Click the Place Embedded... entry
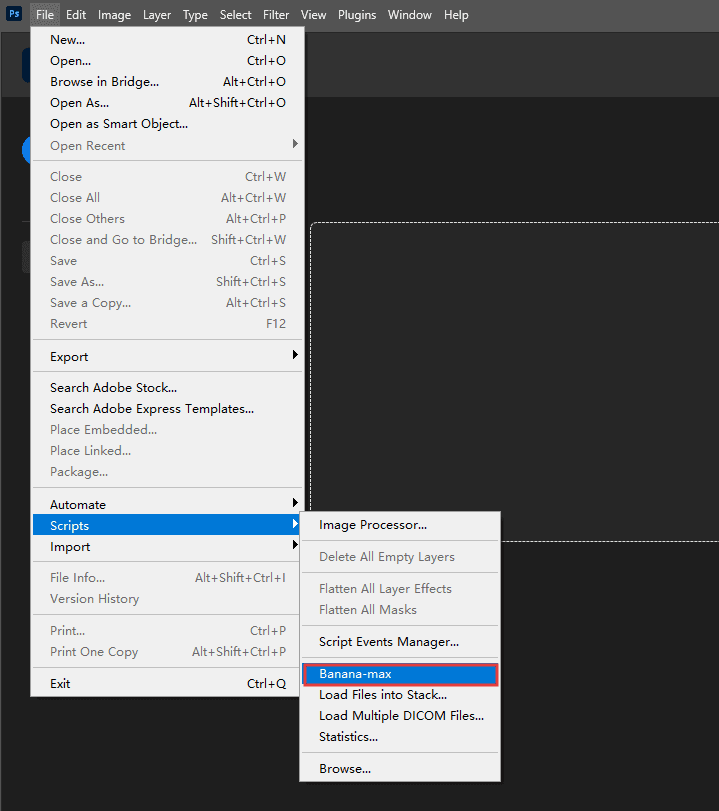Viewport: 719px width, 811px height. (x=167, y=430)
